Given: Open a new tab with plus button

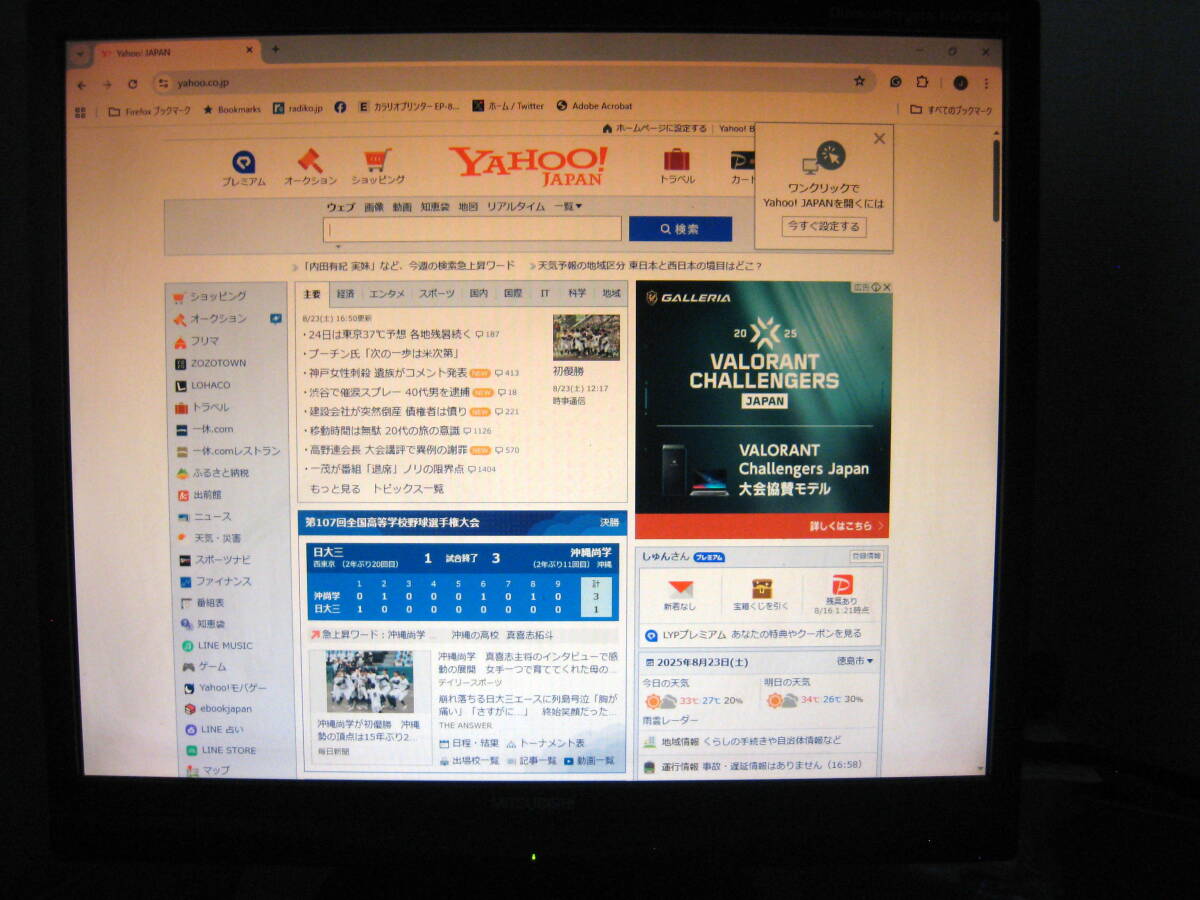Looking at the screenshot, I should click(276, 49).
